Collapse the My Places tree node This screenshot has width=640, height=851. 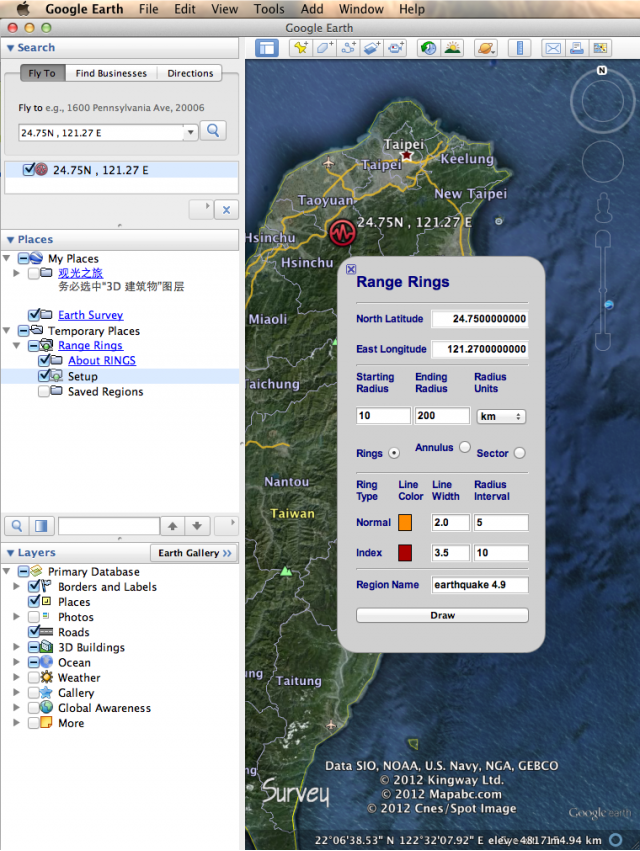(x=7, y=258)
